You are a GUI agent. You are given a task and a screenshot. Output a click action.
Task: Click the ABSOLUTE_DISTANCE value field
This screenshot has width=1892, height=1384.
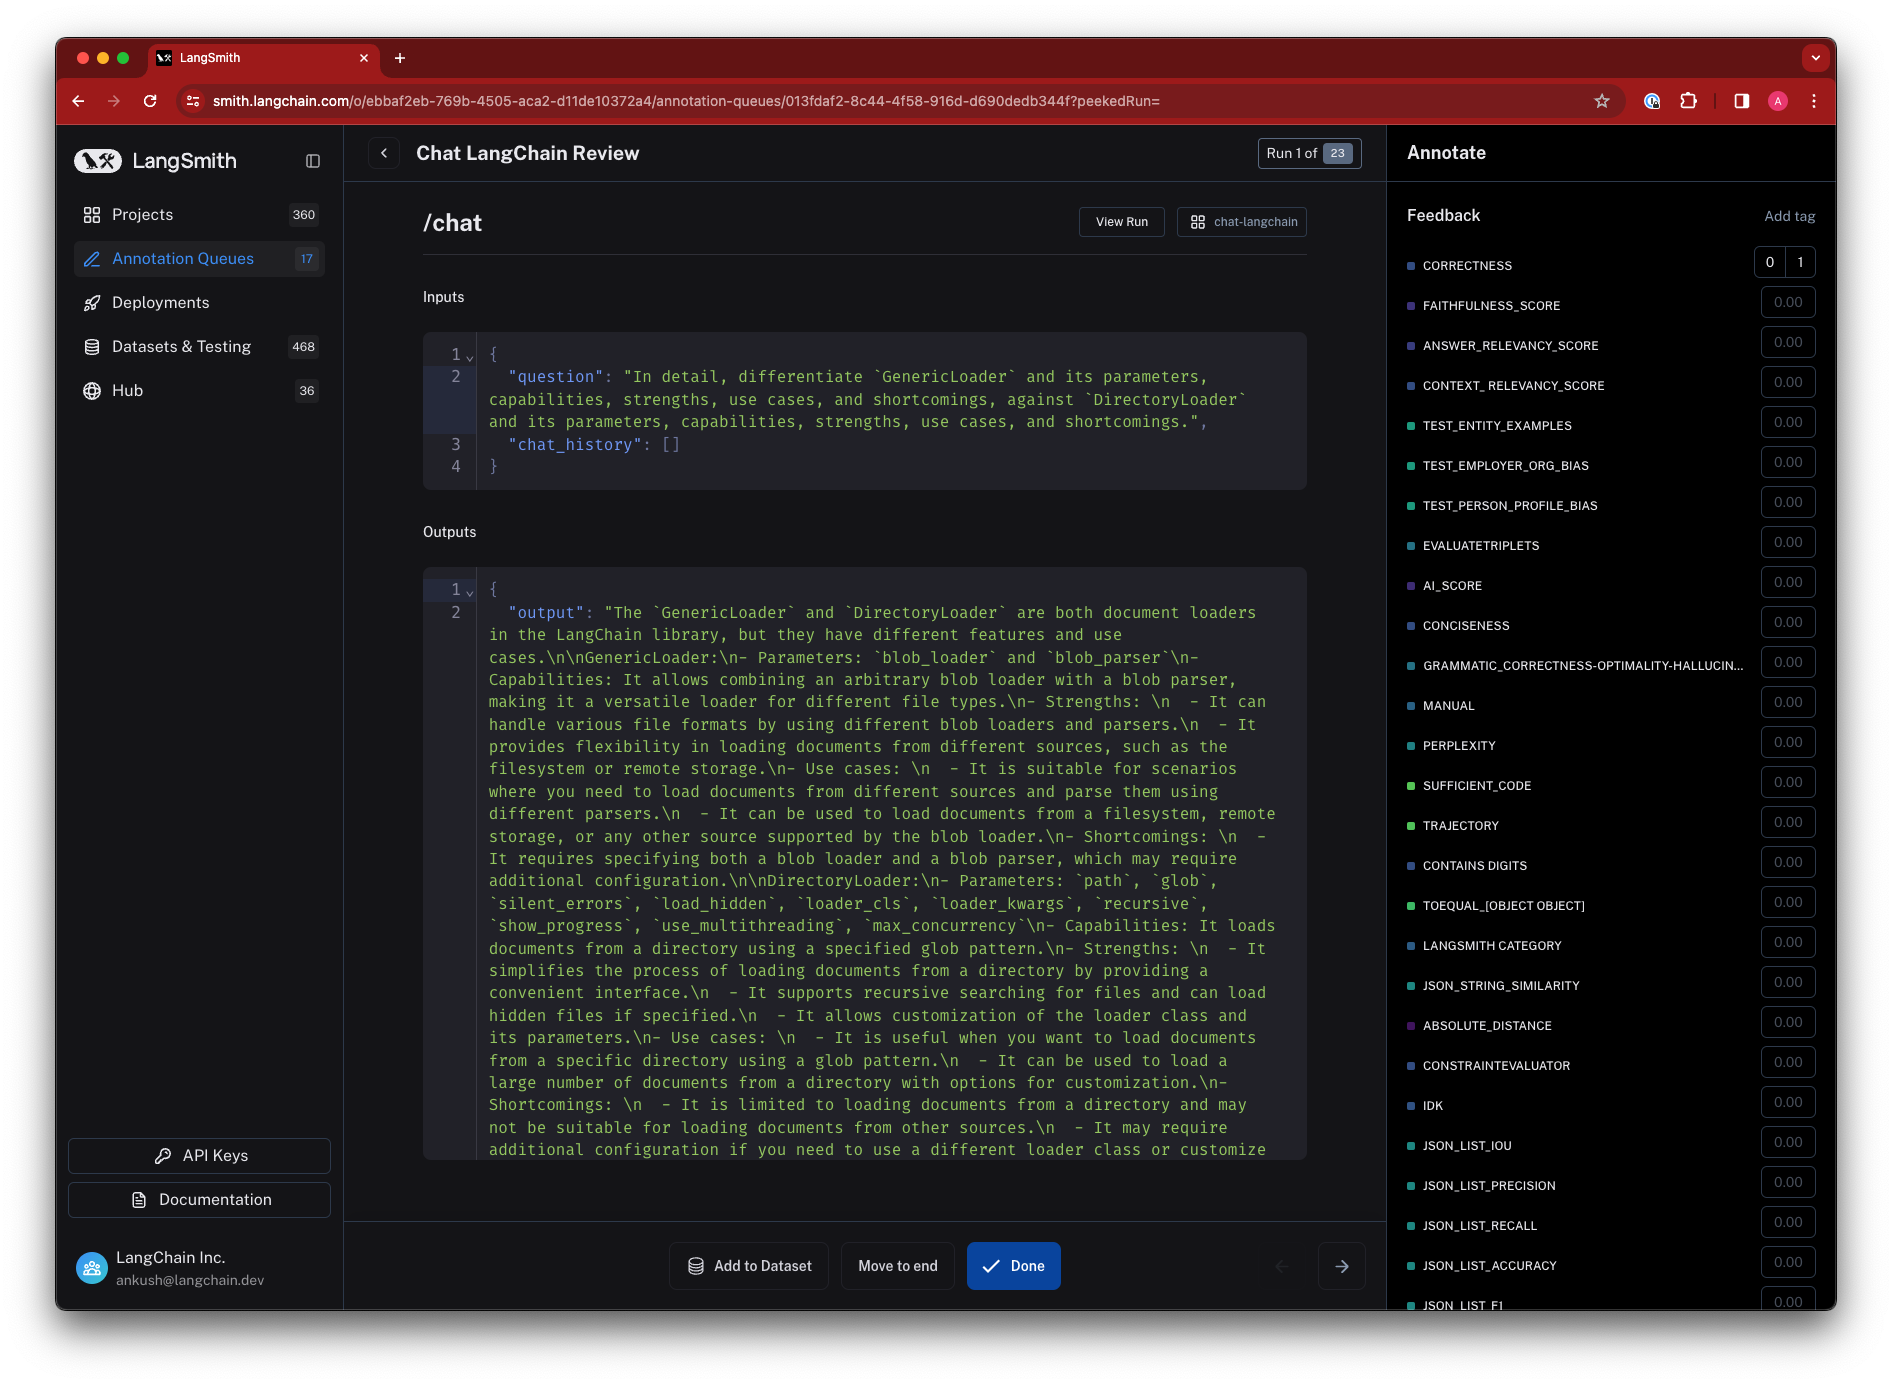(1788, 1022)
